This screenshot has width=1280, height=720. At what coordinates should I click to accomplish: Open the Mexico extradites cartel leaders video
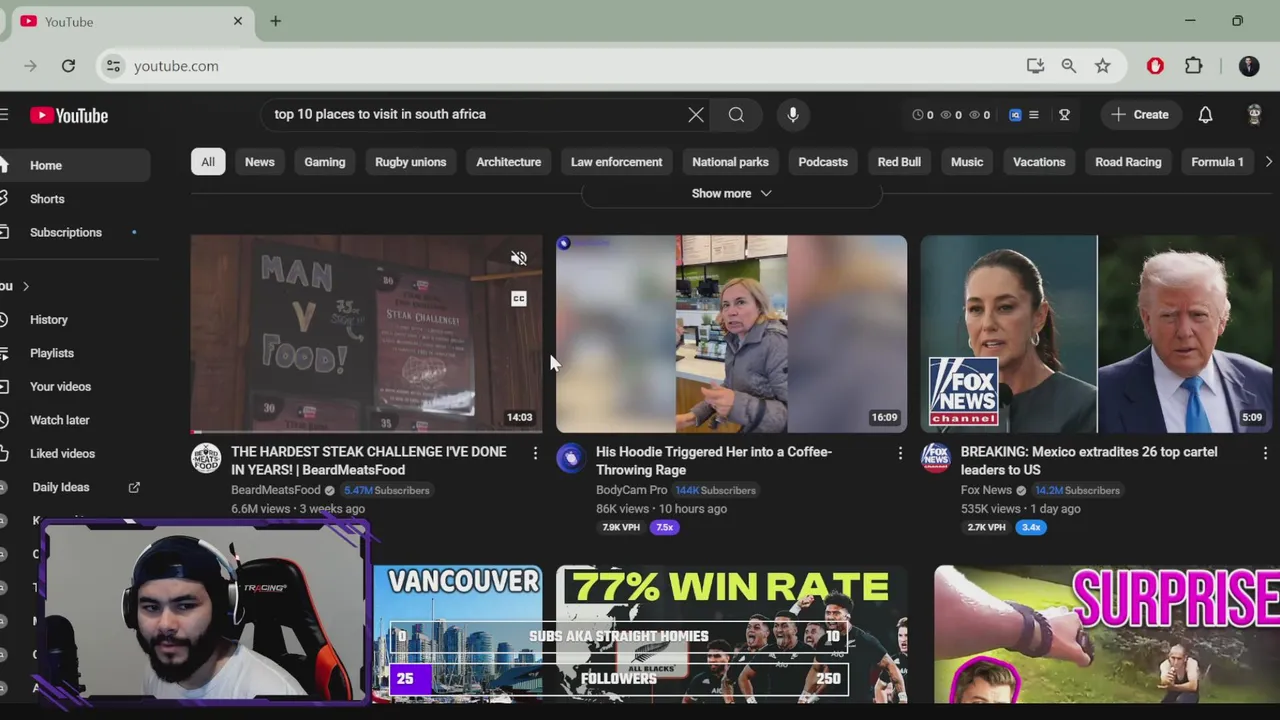coord(1089,461)
